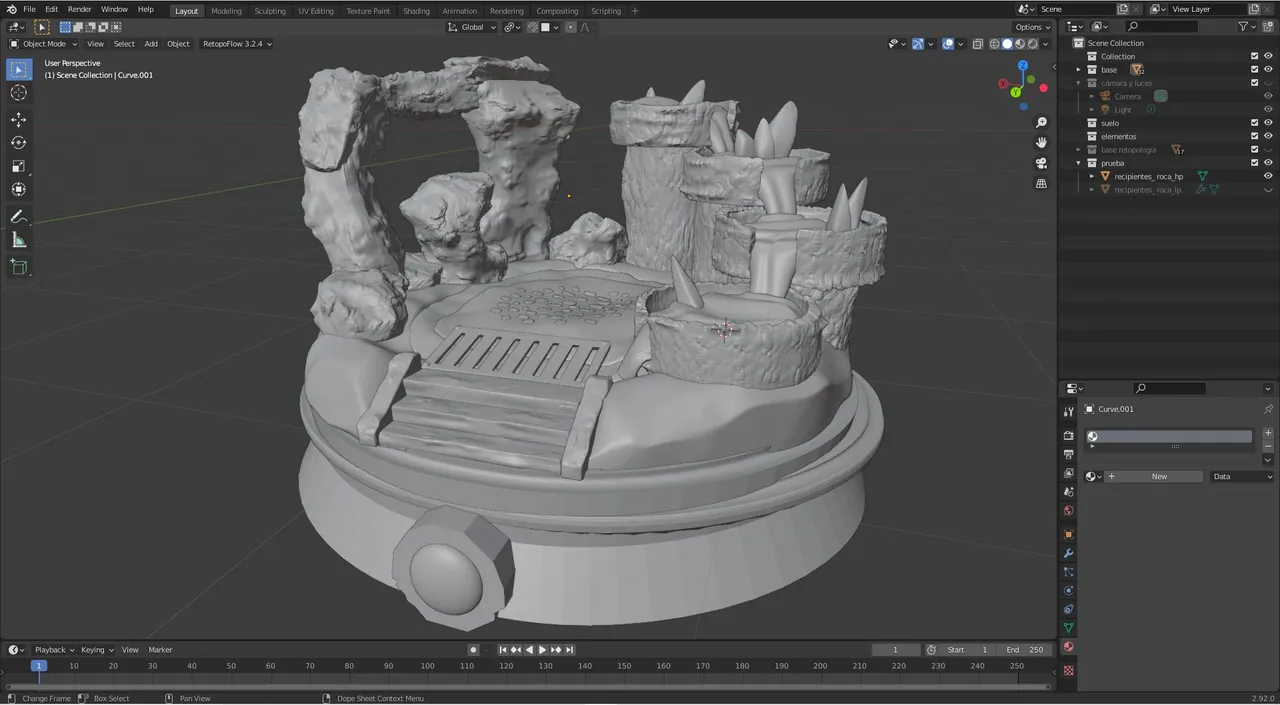
Task: Switch to the Sculpting workspace tab
Action: click(x=269, y=11)
